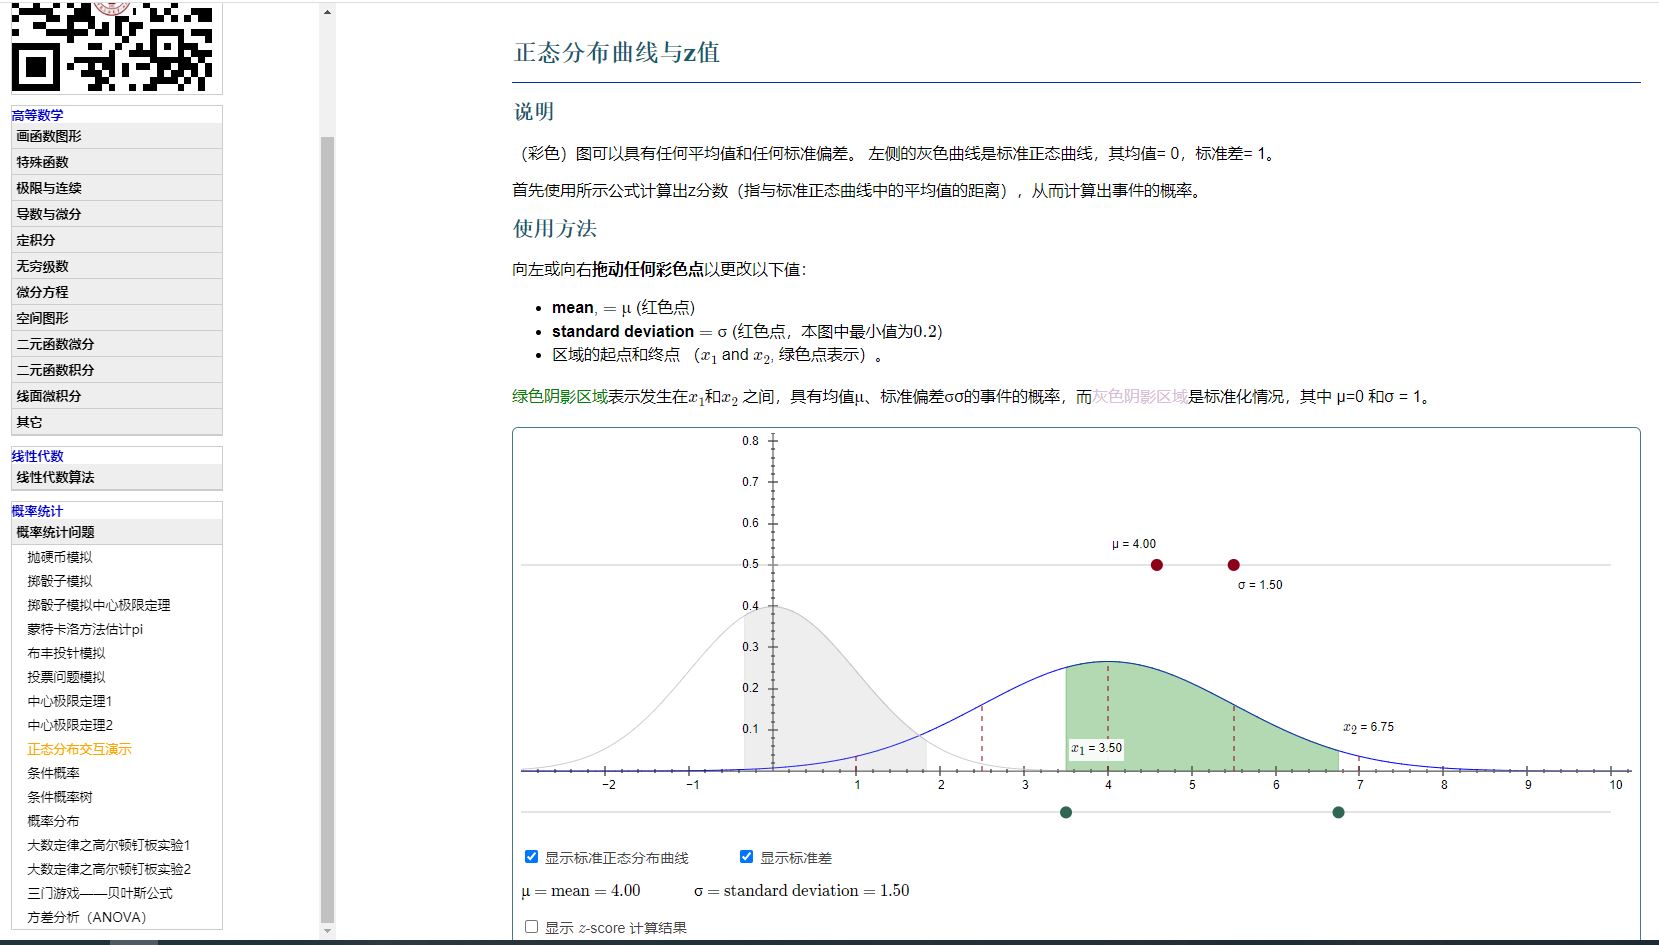
Task: Click sidebar scroll up arrow
Action: pos(327,13)
